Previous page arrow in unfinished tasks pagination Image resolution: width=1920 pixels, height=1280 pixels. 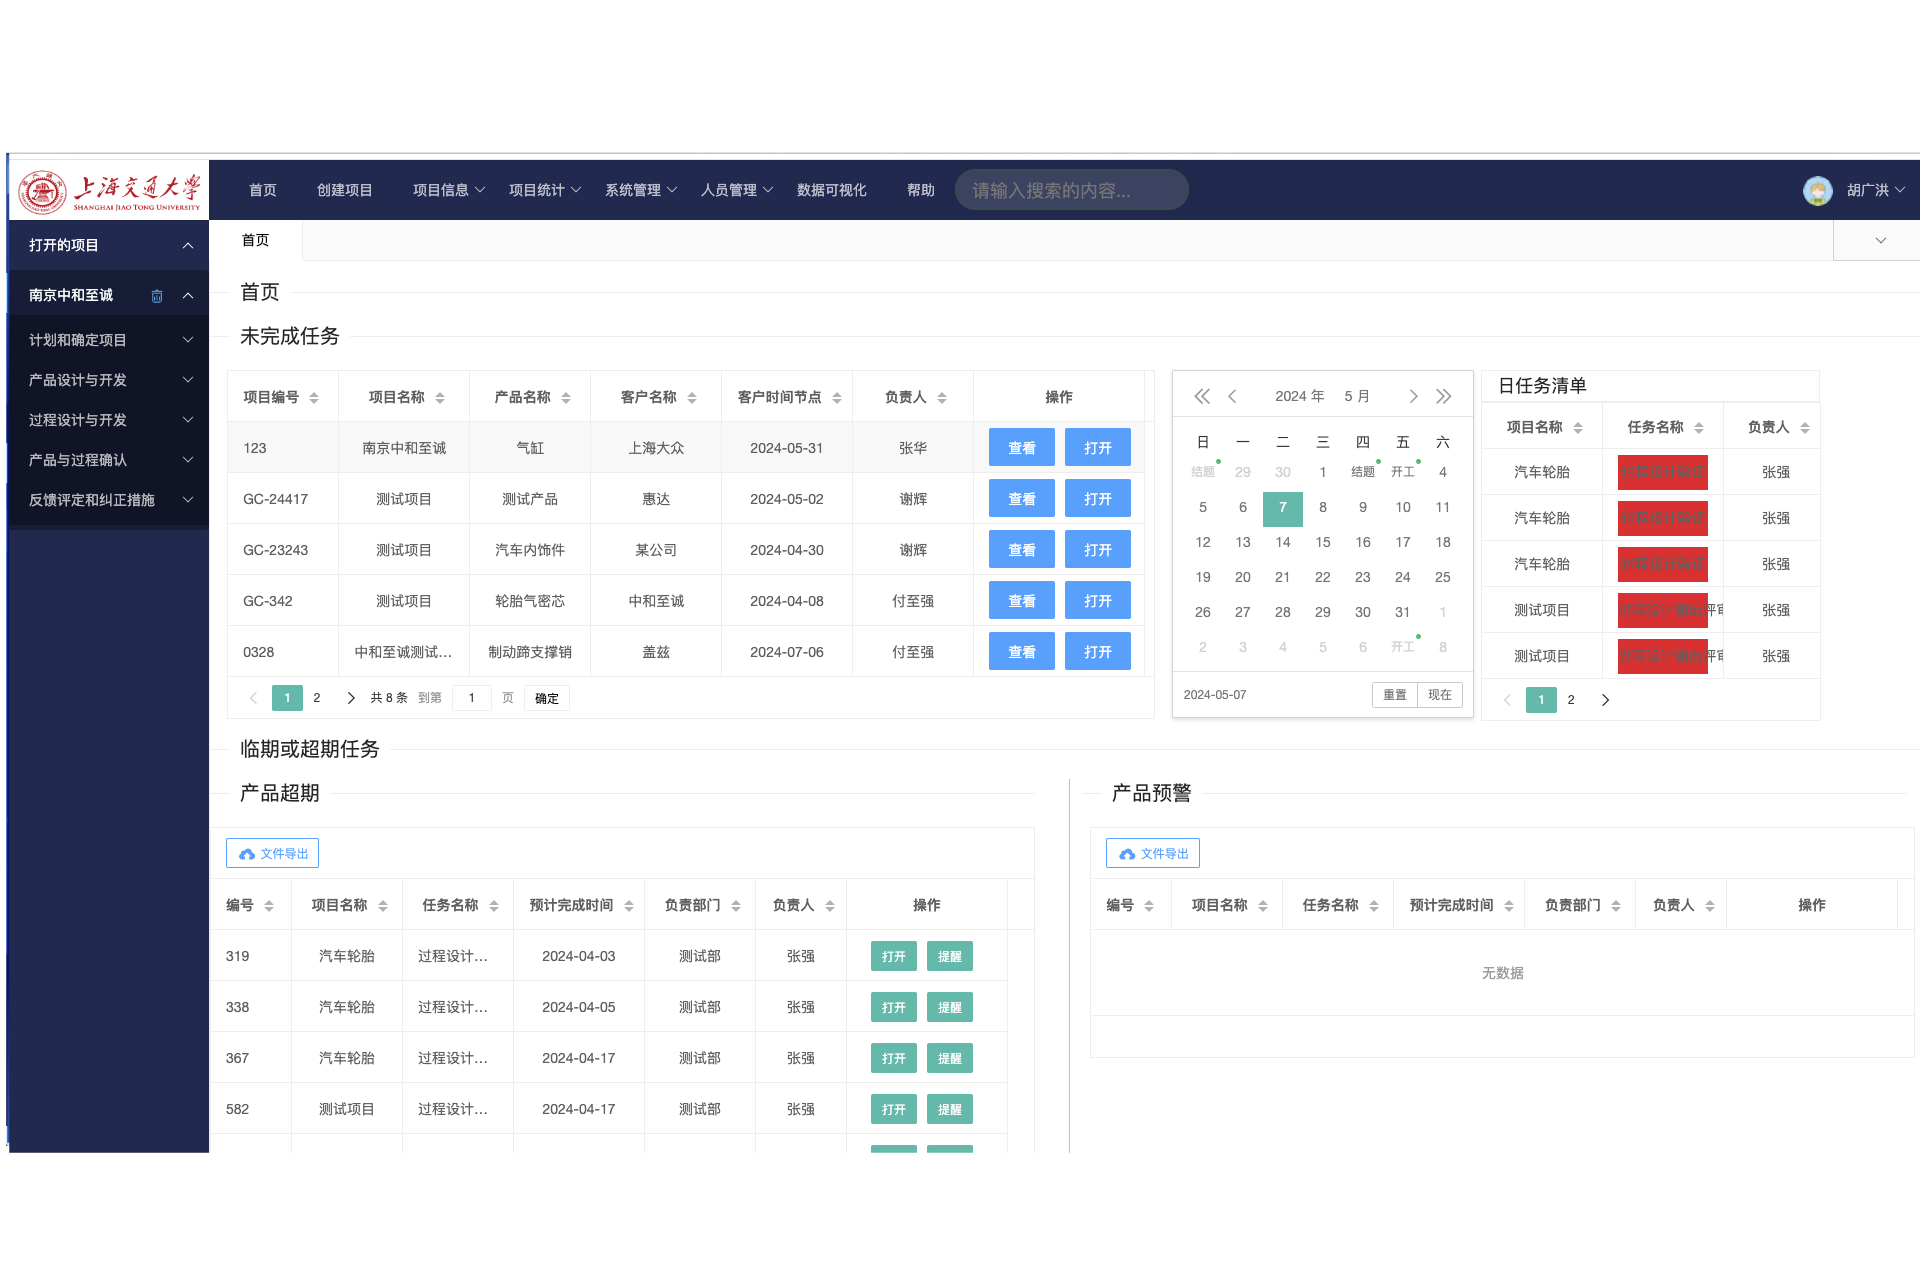click(253, 698)
